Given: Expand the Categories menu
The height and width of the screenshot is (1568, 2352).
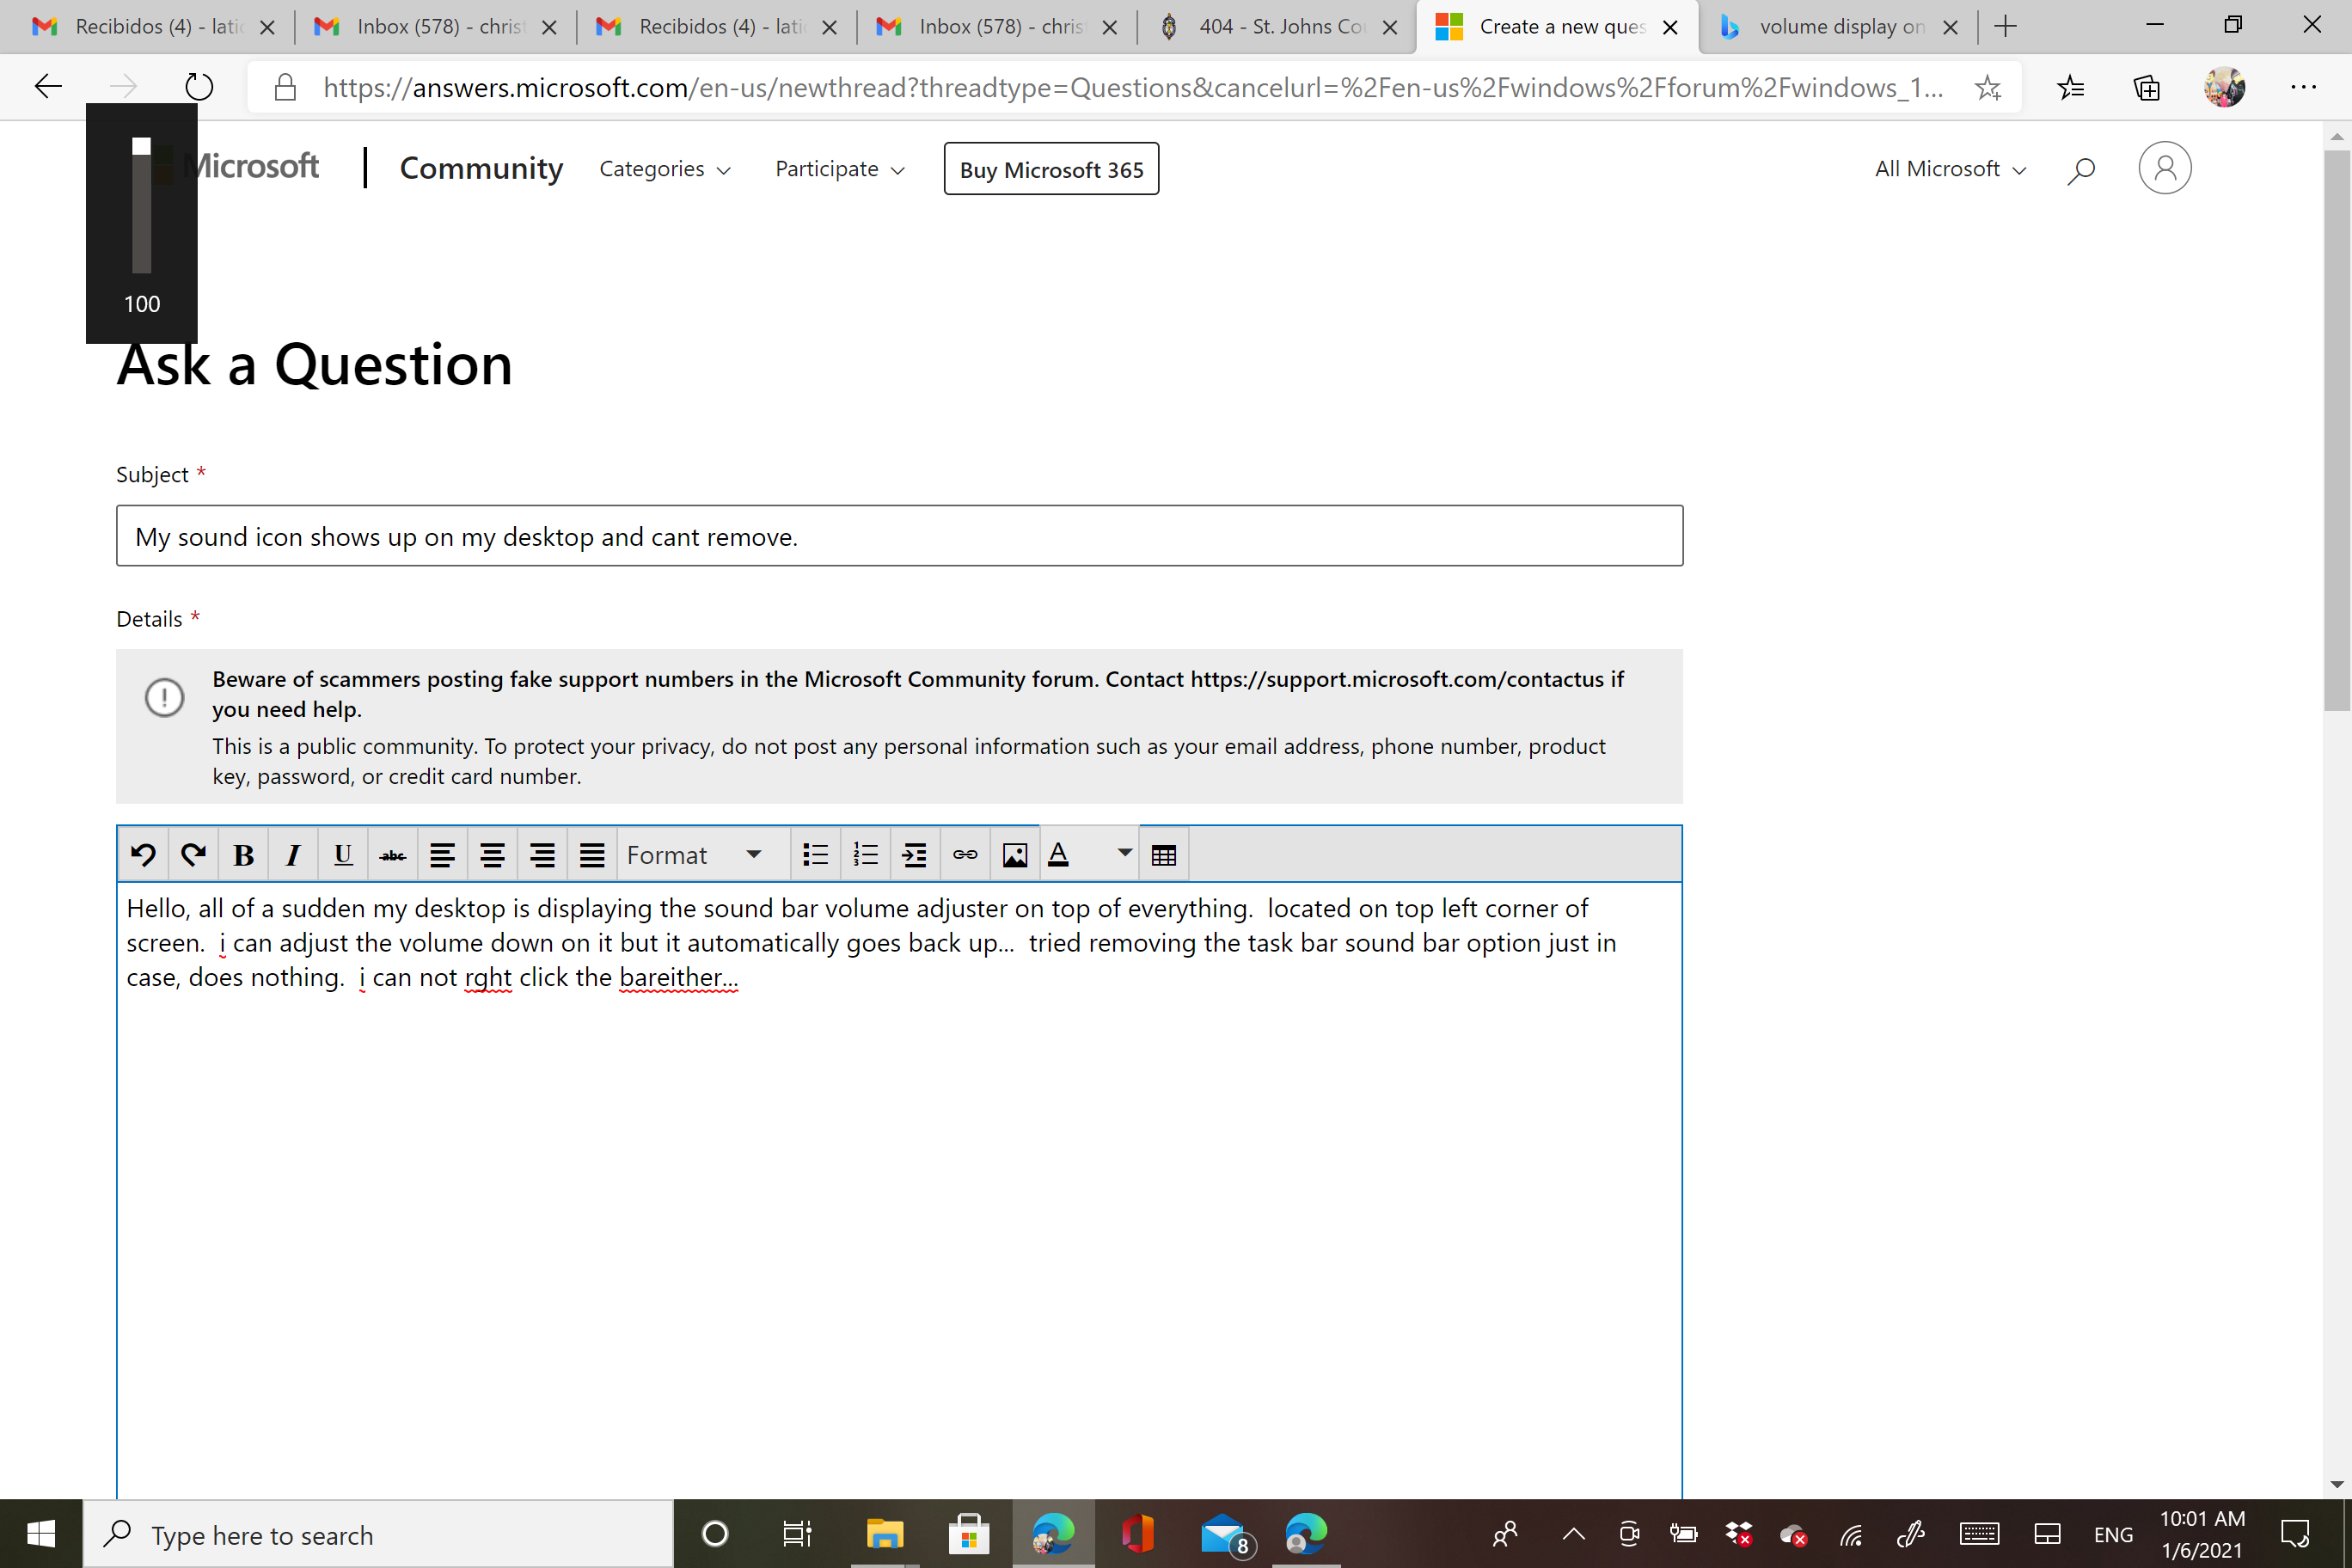Looking at the screenshot, I should coord(665,169).
